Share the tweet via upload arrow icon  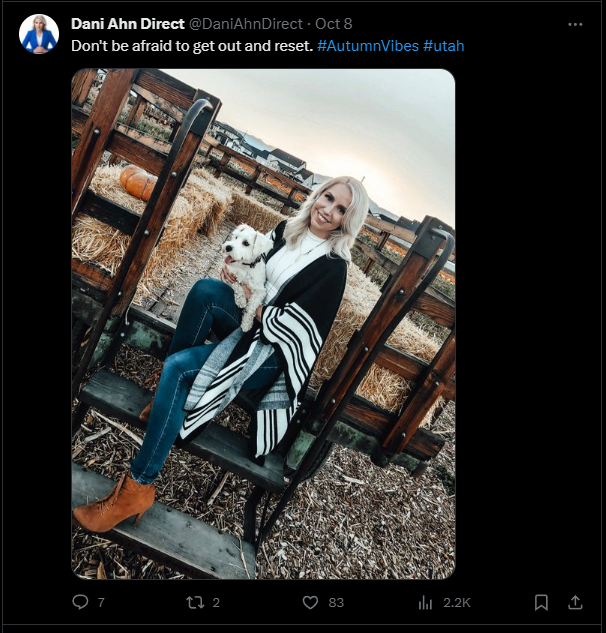click(x=575, y=602)
